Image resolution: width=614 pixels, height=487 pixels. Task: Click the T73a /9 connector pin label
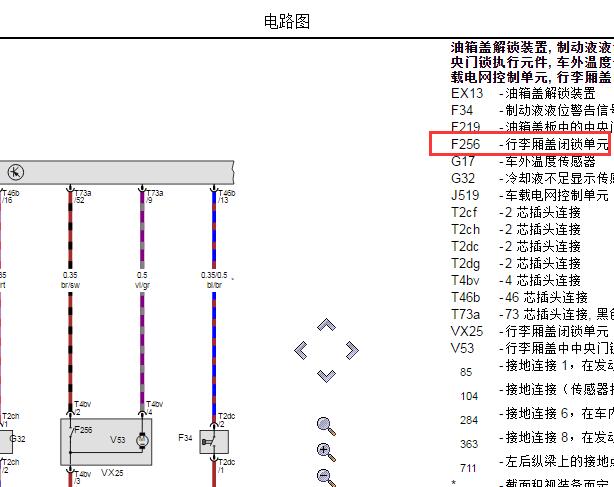pyautogui.click(x=155, y=197)
